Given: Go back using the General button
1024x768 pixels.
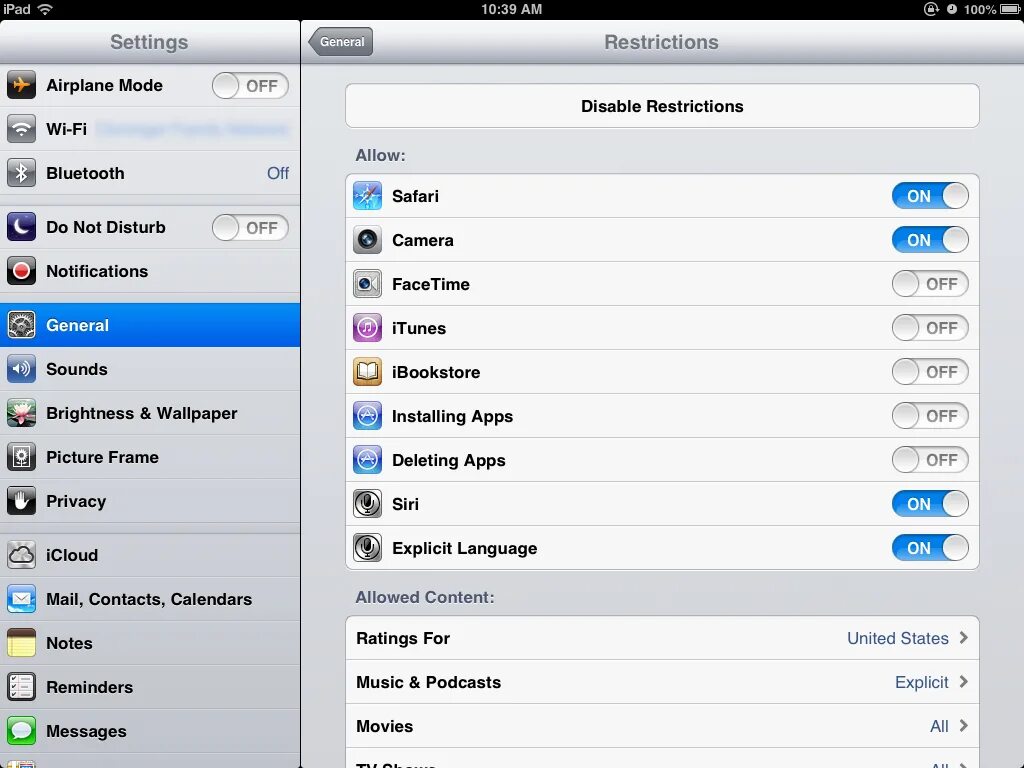Looking at the screenshot, I should pyautogui.click(x=341, y=42).
